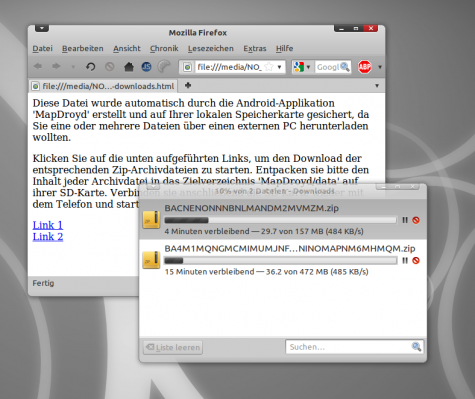Maximize the Mozilla Firefox window
Viewport: 475px width, 399px height.
(356, 29)
